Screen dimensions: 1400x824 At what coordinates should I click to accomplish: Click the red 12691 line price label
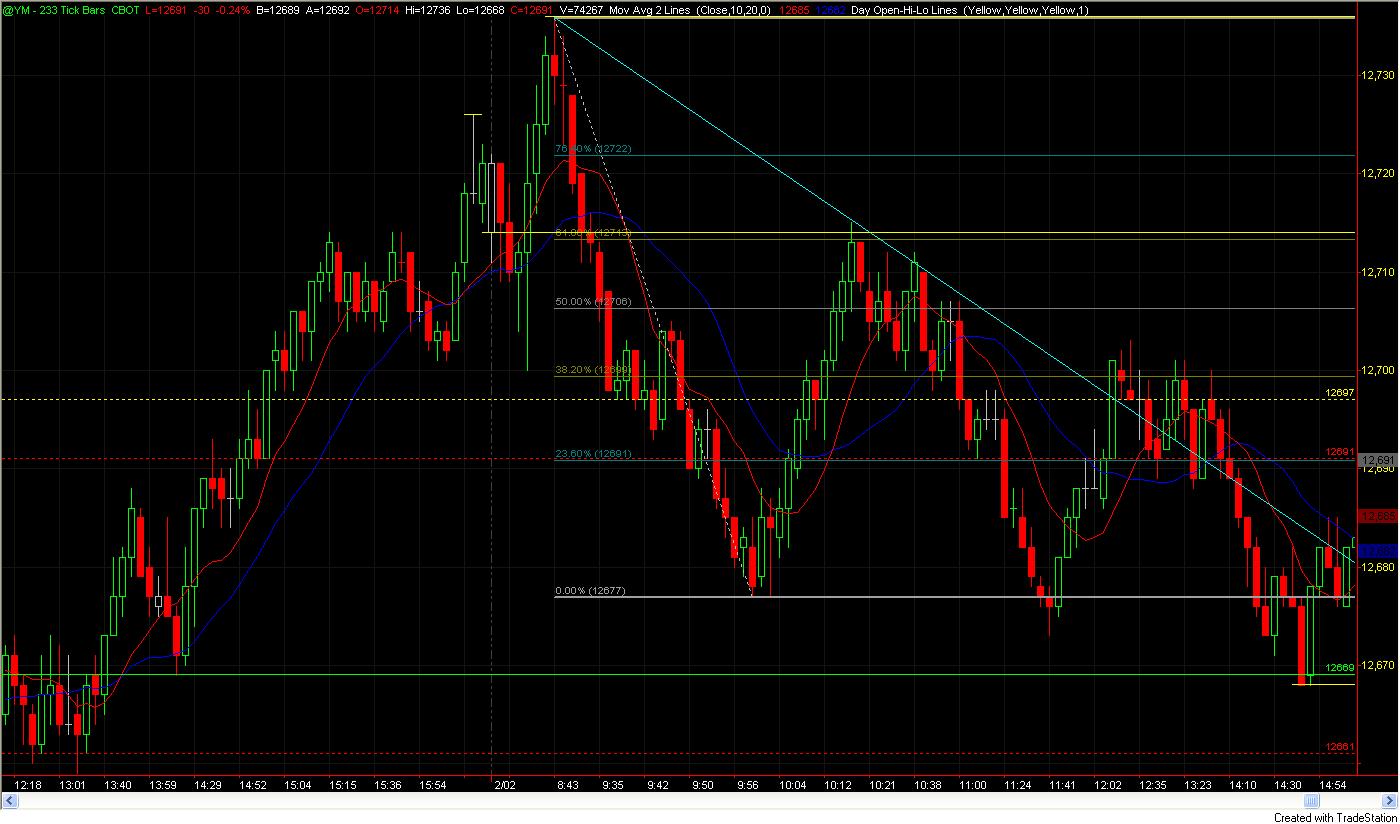[x=1339, y=452]
